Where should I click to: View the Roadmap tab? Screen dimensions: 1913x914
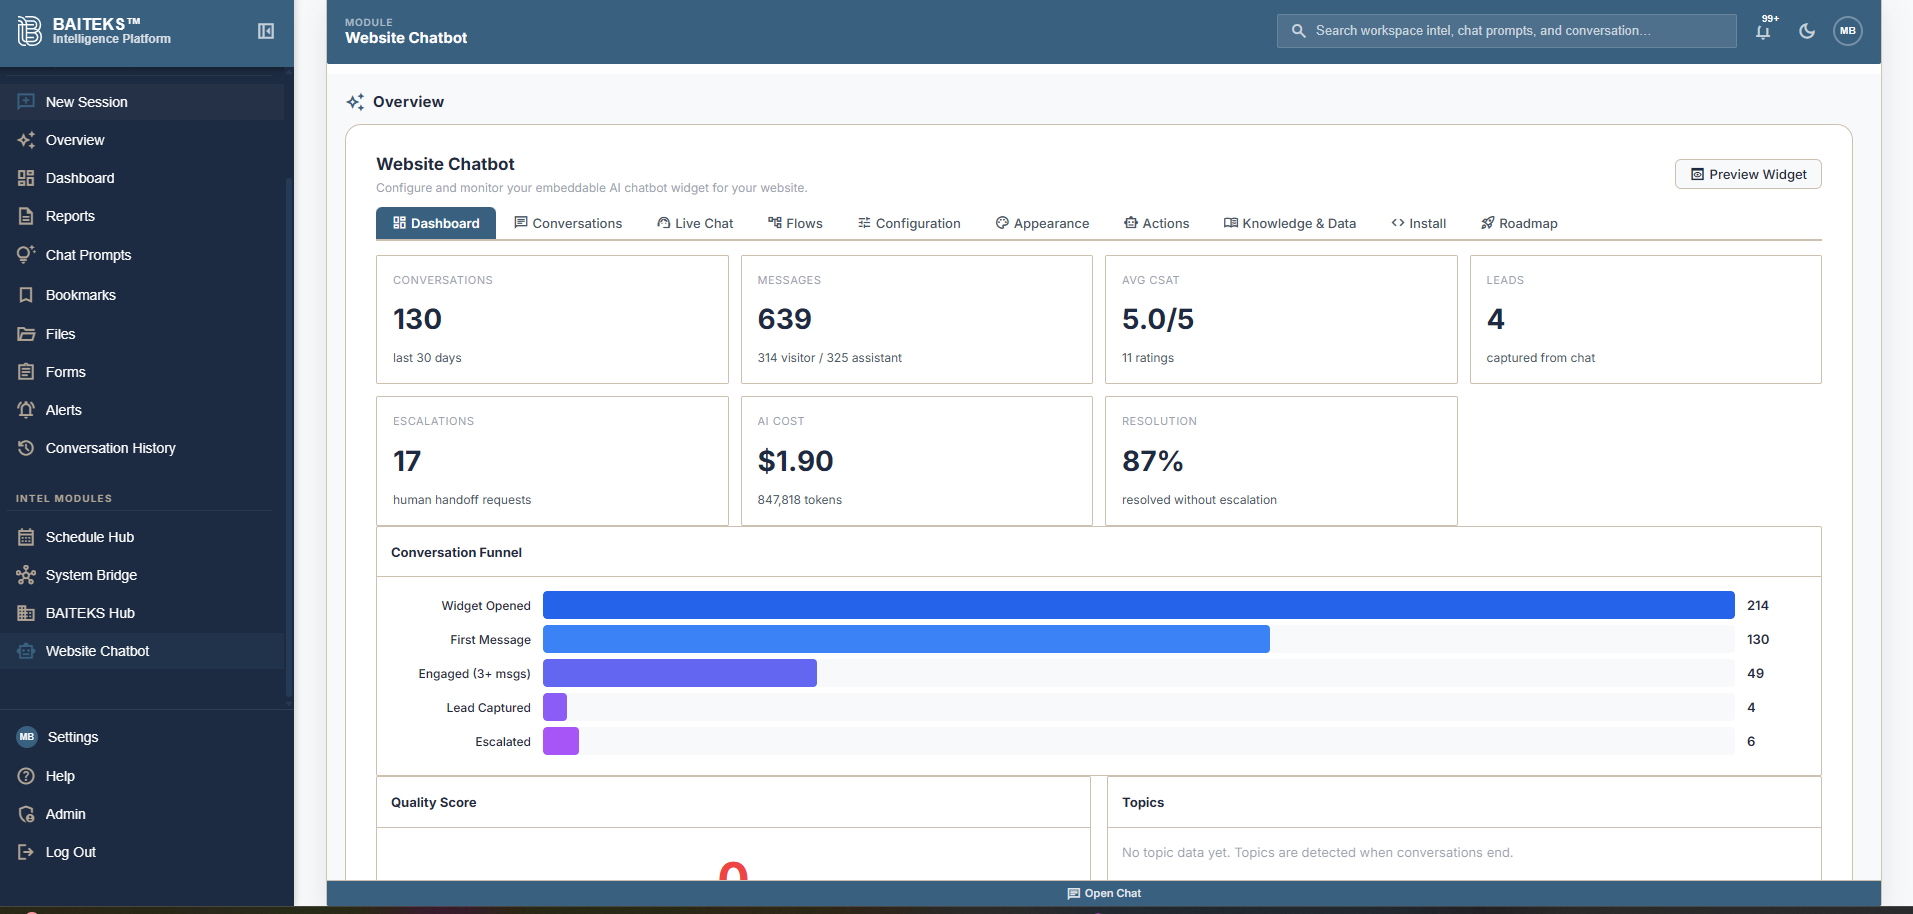[x=1519, y=223]
